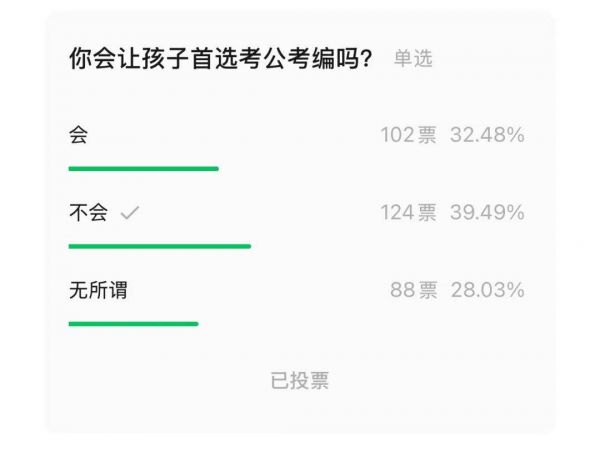
Task: Click the green progress bar under 会
Action: pyautogui.click(x=143, y=168)
